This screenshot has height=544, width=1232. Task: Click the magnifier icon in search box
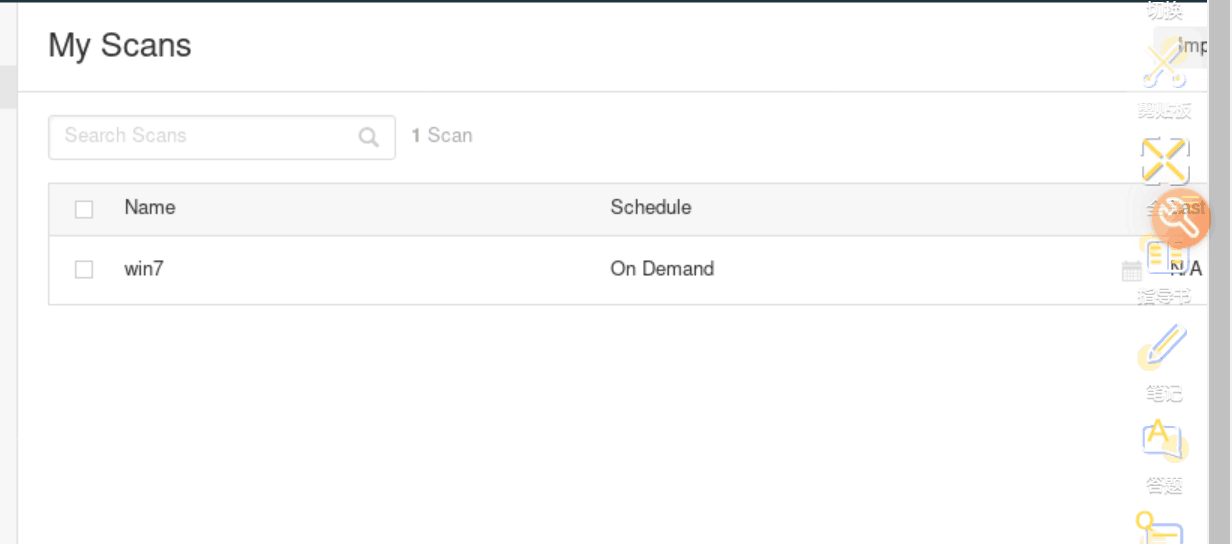pos(369,138)
